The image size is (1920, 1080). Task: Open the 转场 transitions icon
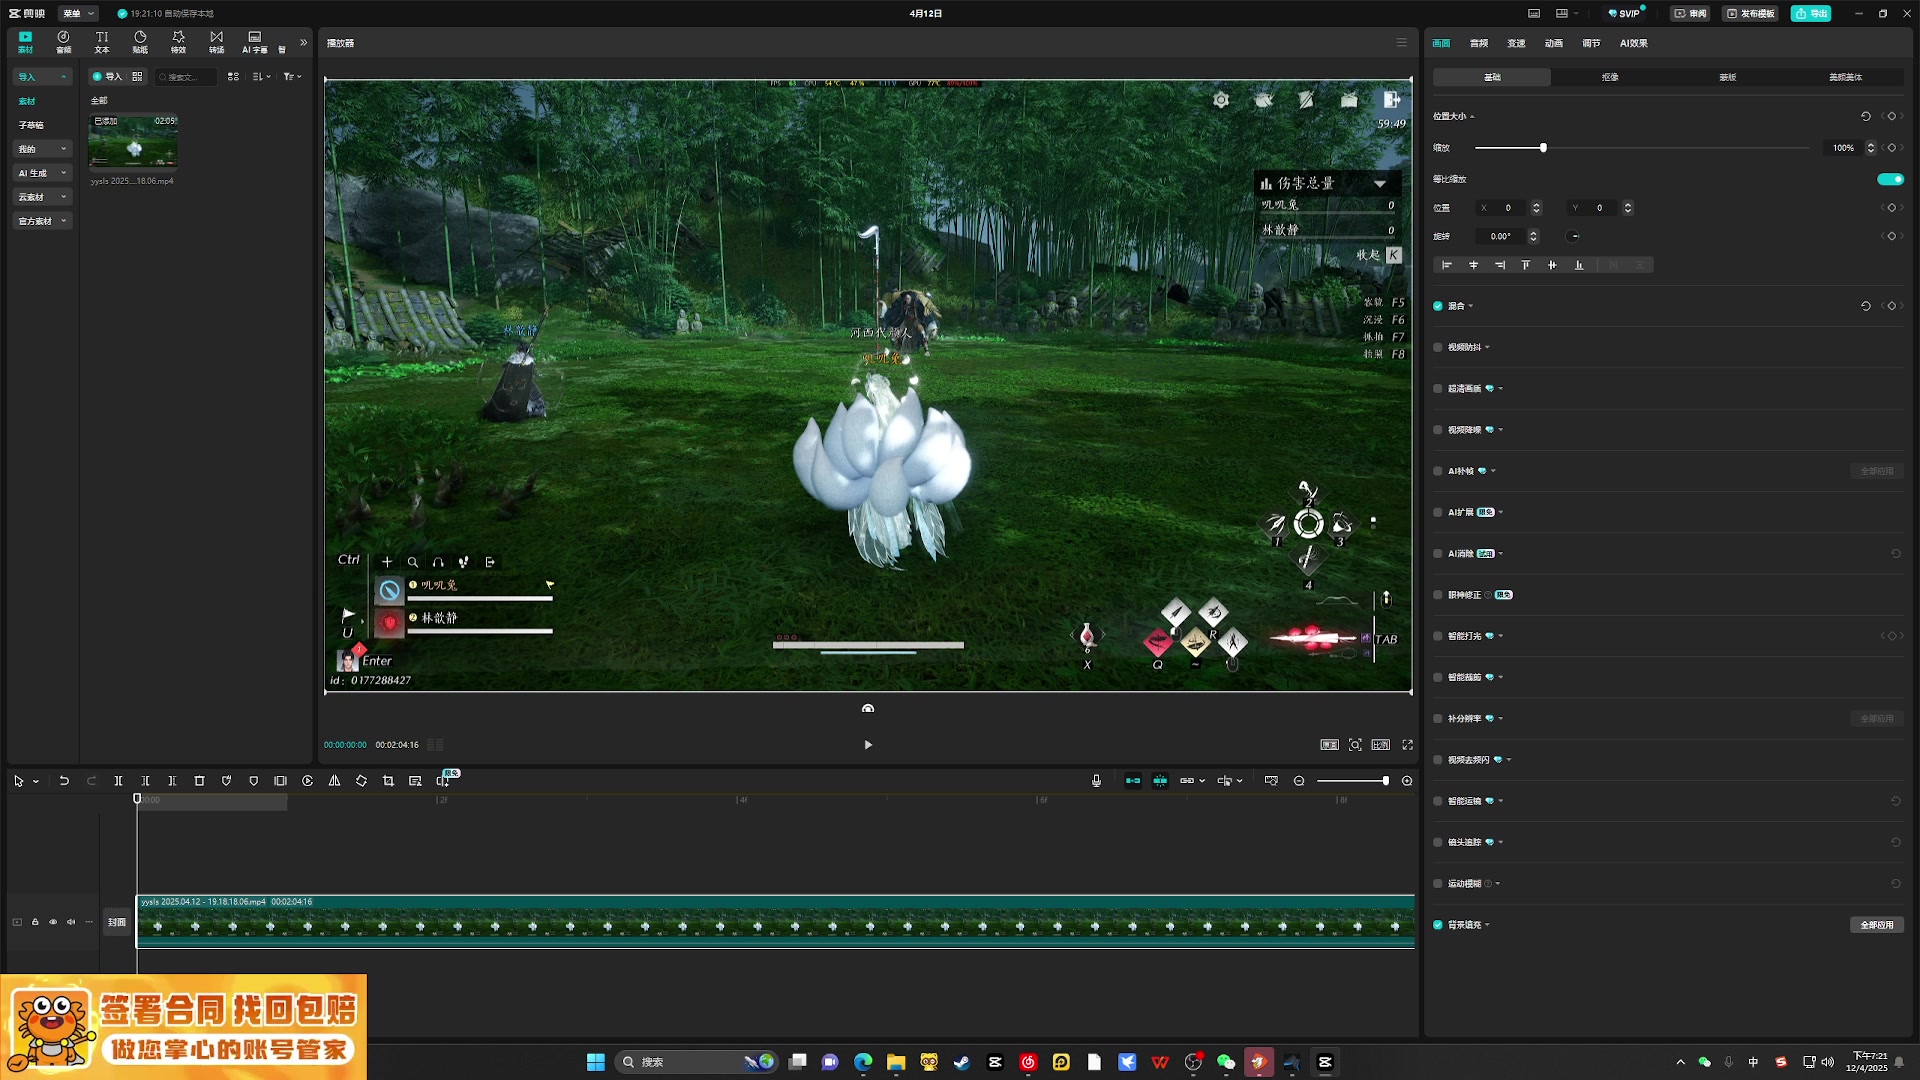(216, 41)
